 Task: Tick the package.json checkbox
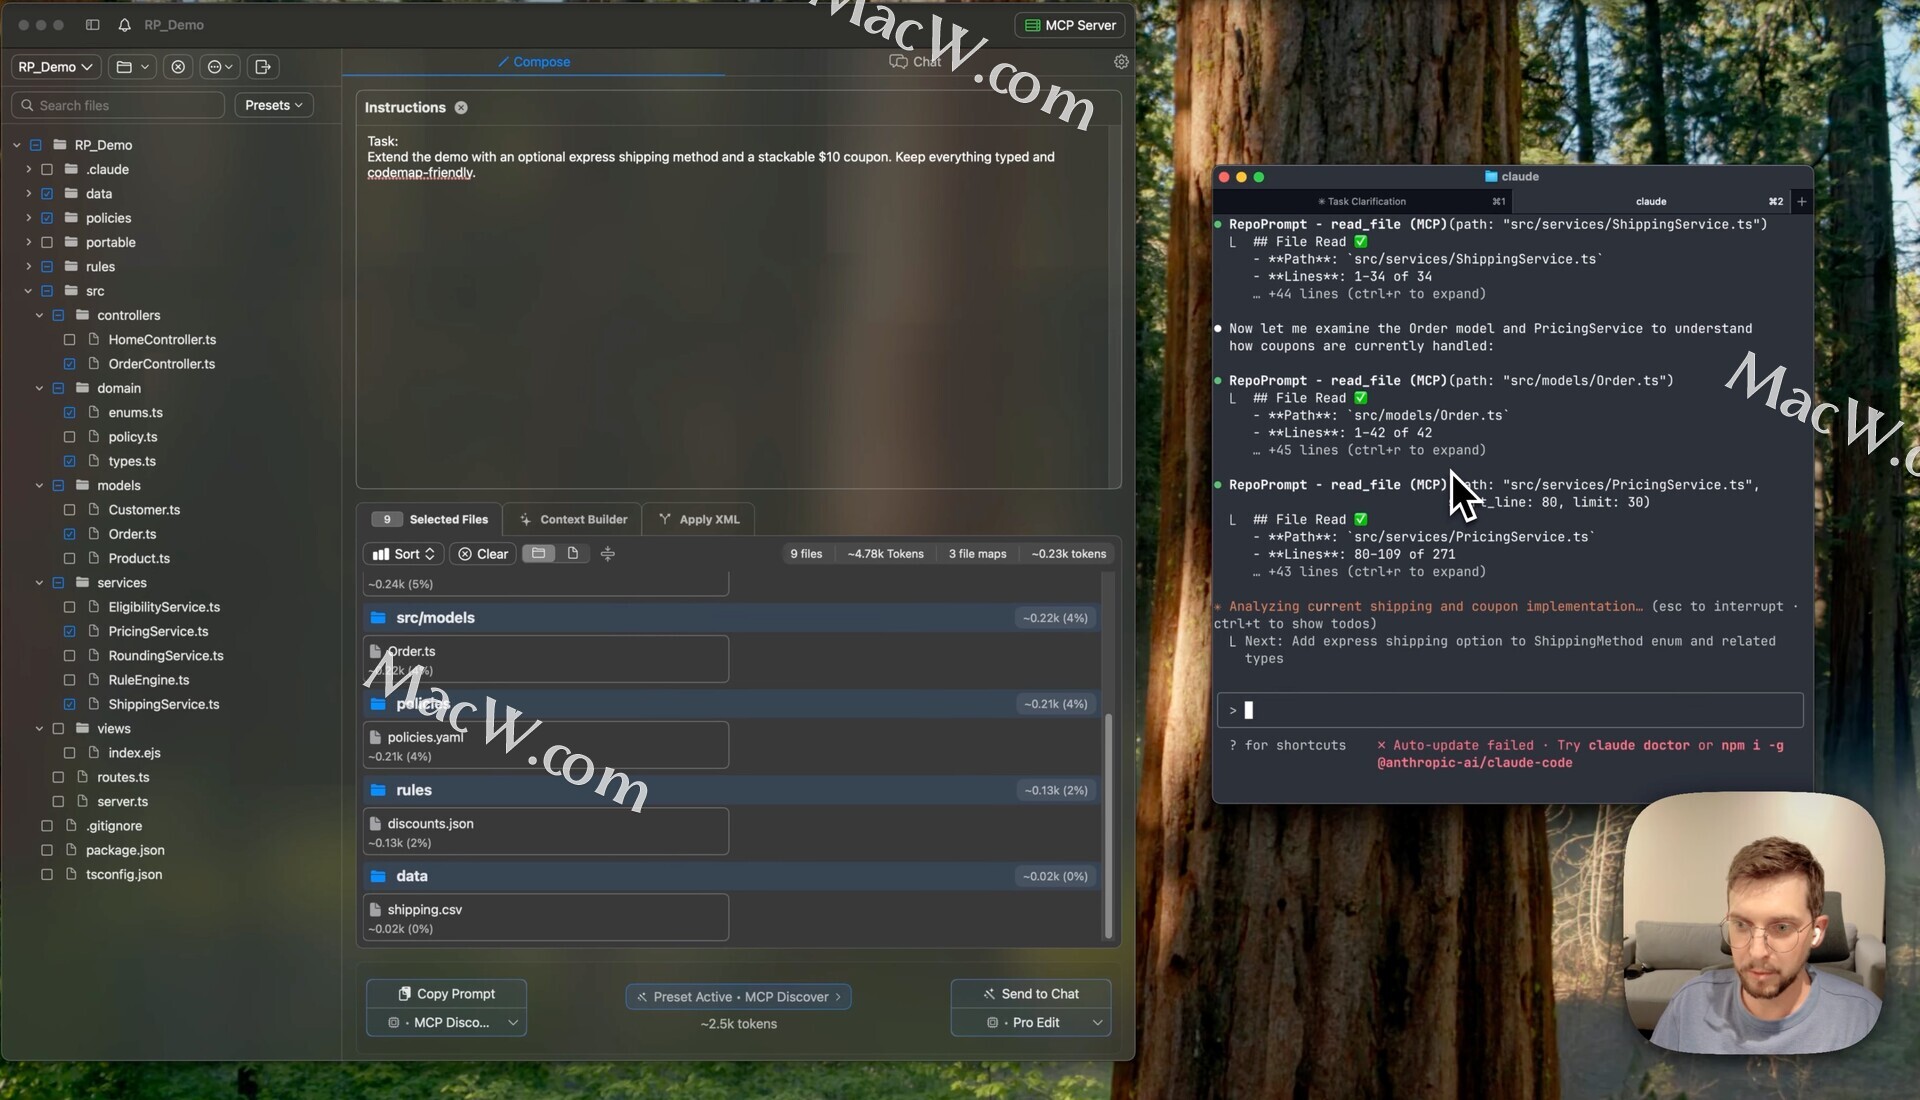coord(47,850)
